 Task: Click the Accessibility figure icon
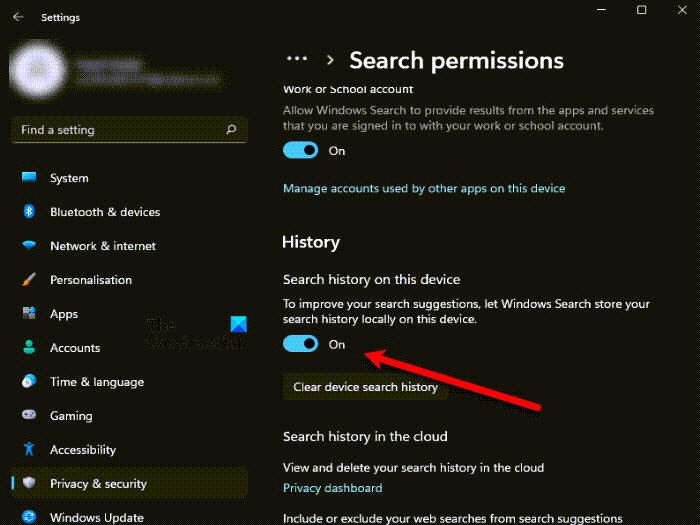coord(29,449)
